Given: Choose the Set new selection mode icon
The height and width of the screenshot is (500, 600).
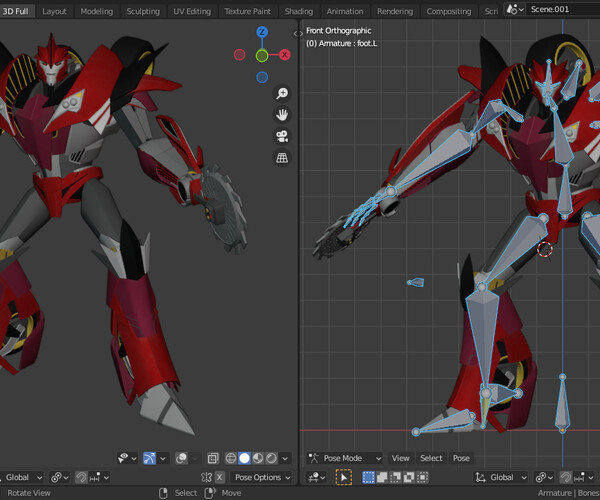Looking at the screenshot, I should [368, 477].
